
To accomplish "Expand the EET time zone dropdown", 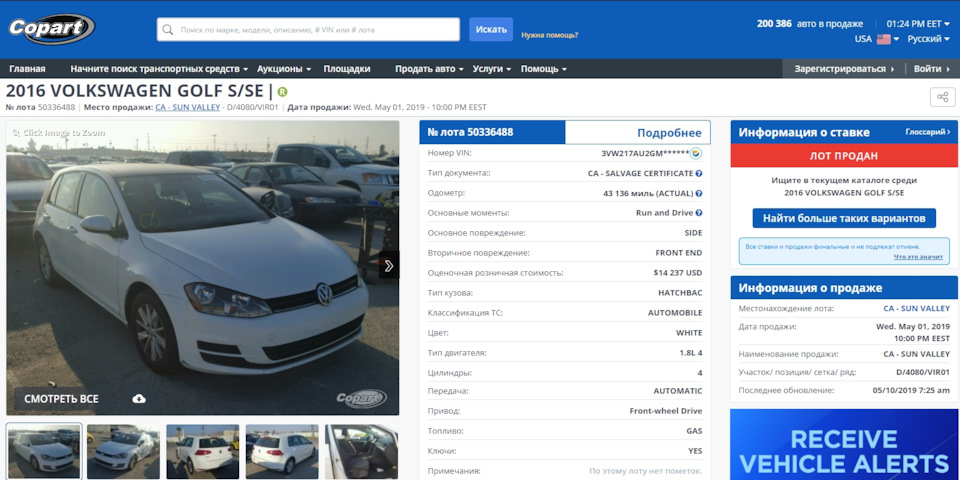I will click(x=918, y=24).
